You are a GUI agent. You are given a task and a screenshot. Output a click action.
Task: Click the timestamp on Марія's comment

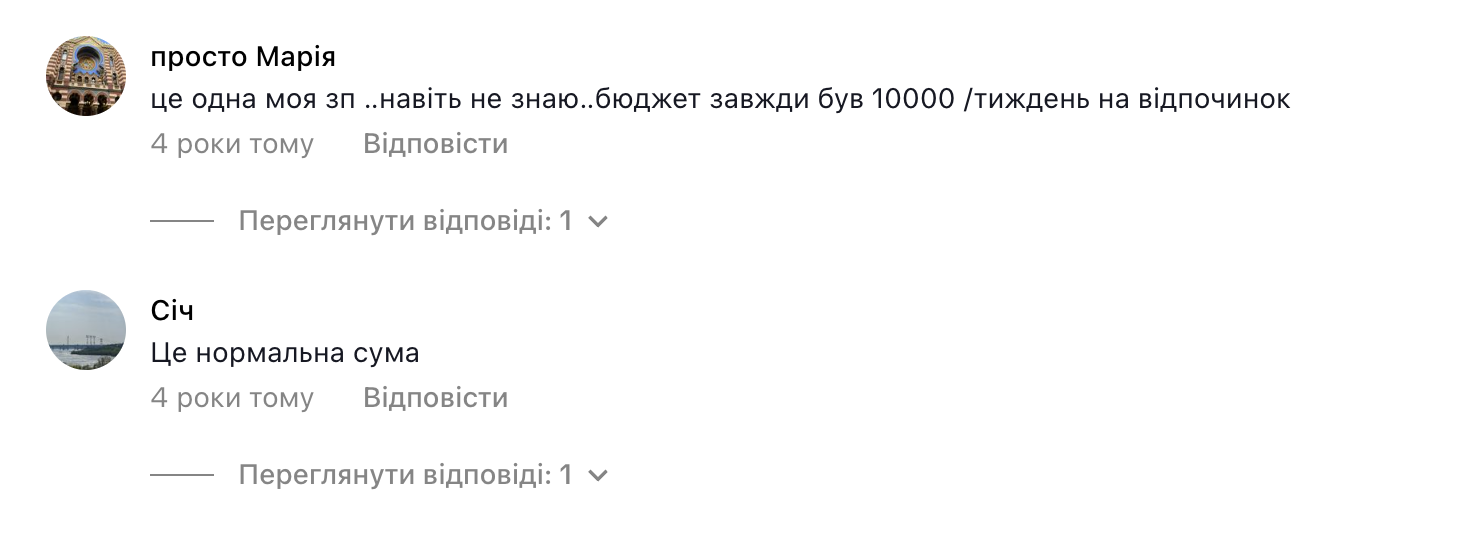point(232,144)
